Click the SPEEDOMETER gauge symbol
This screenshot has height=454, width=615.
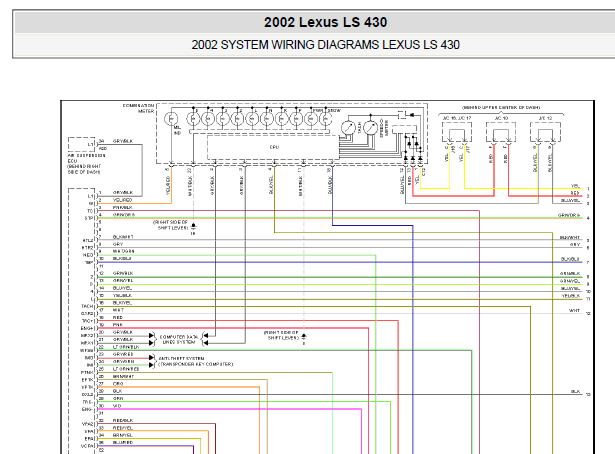371,128
